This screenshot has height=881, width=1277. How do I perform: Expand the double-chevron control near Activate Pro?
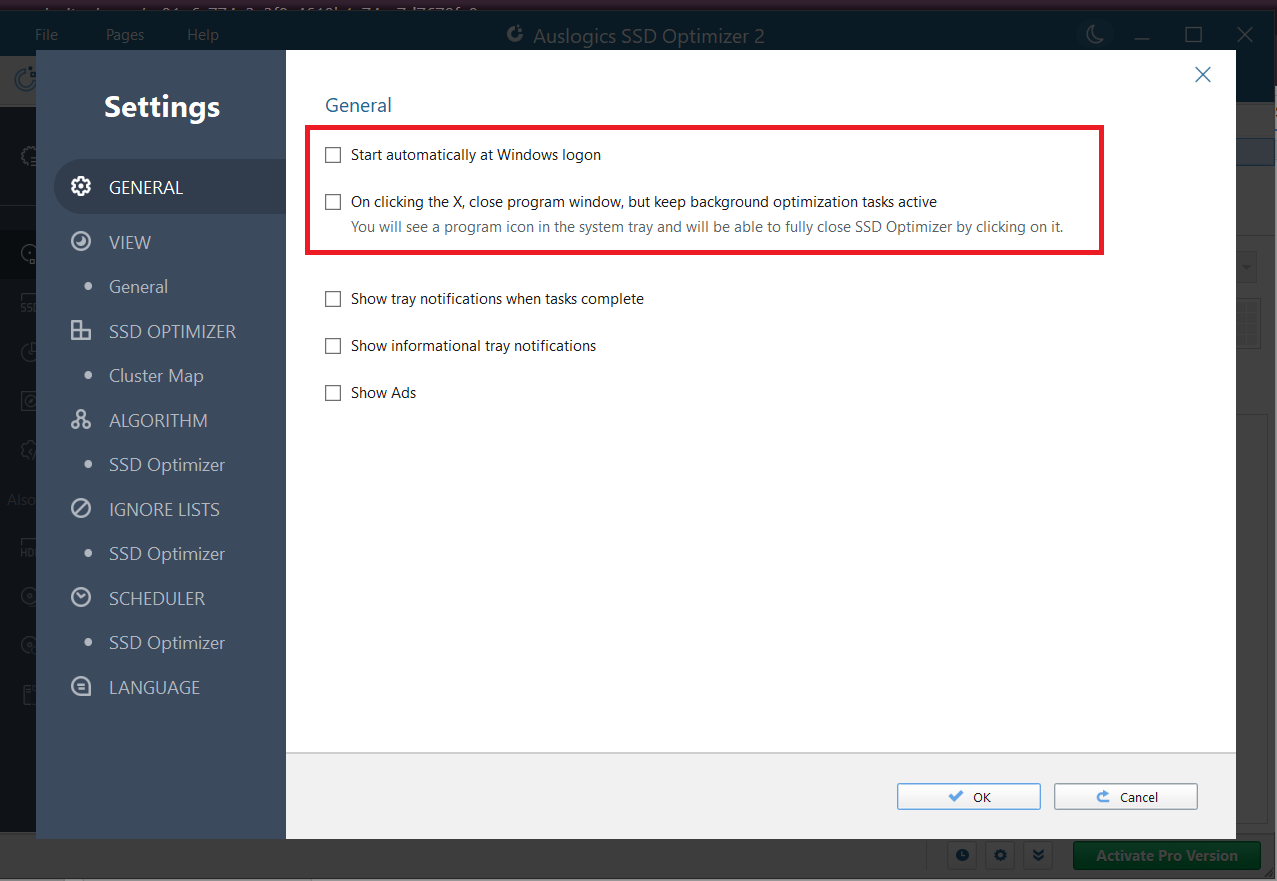(x=1037, y=855)
